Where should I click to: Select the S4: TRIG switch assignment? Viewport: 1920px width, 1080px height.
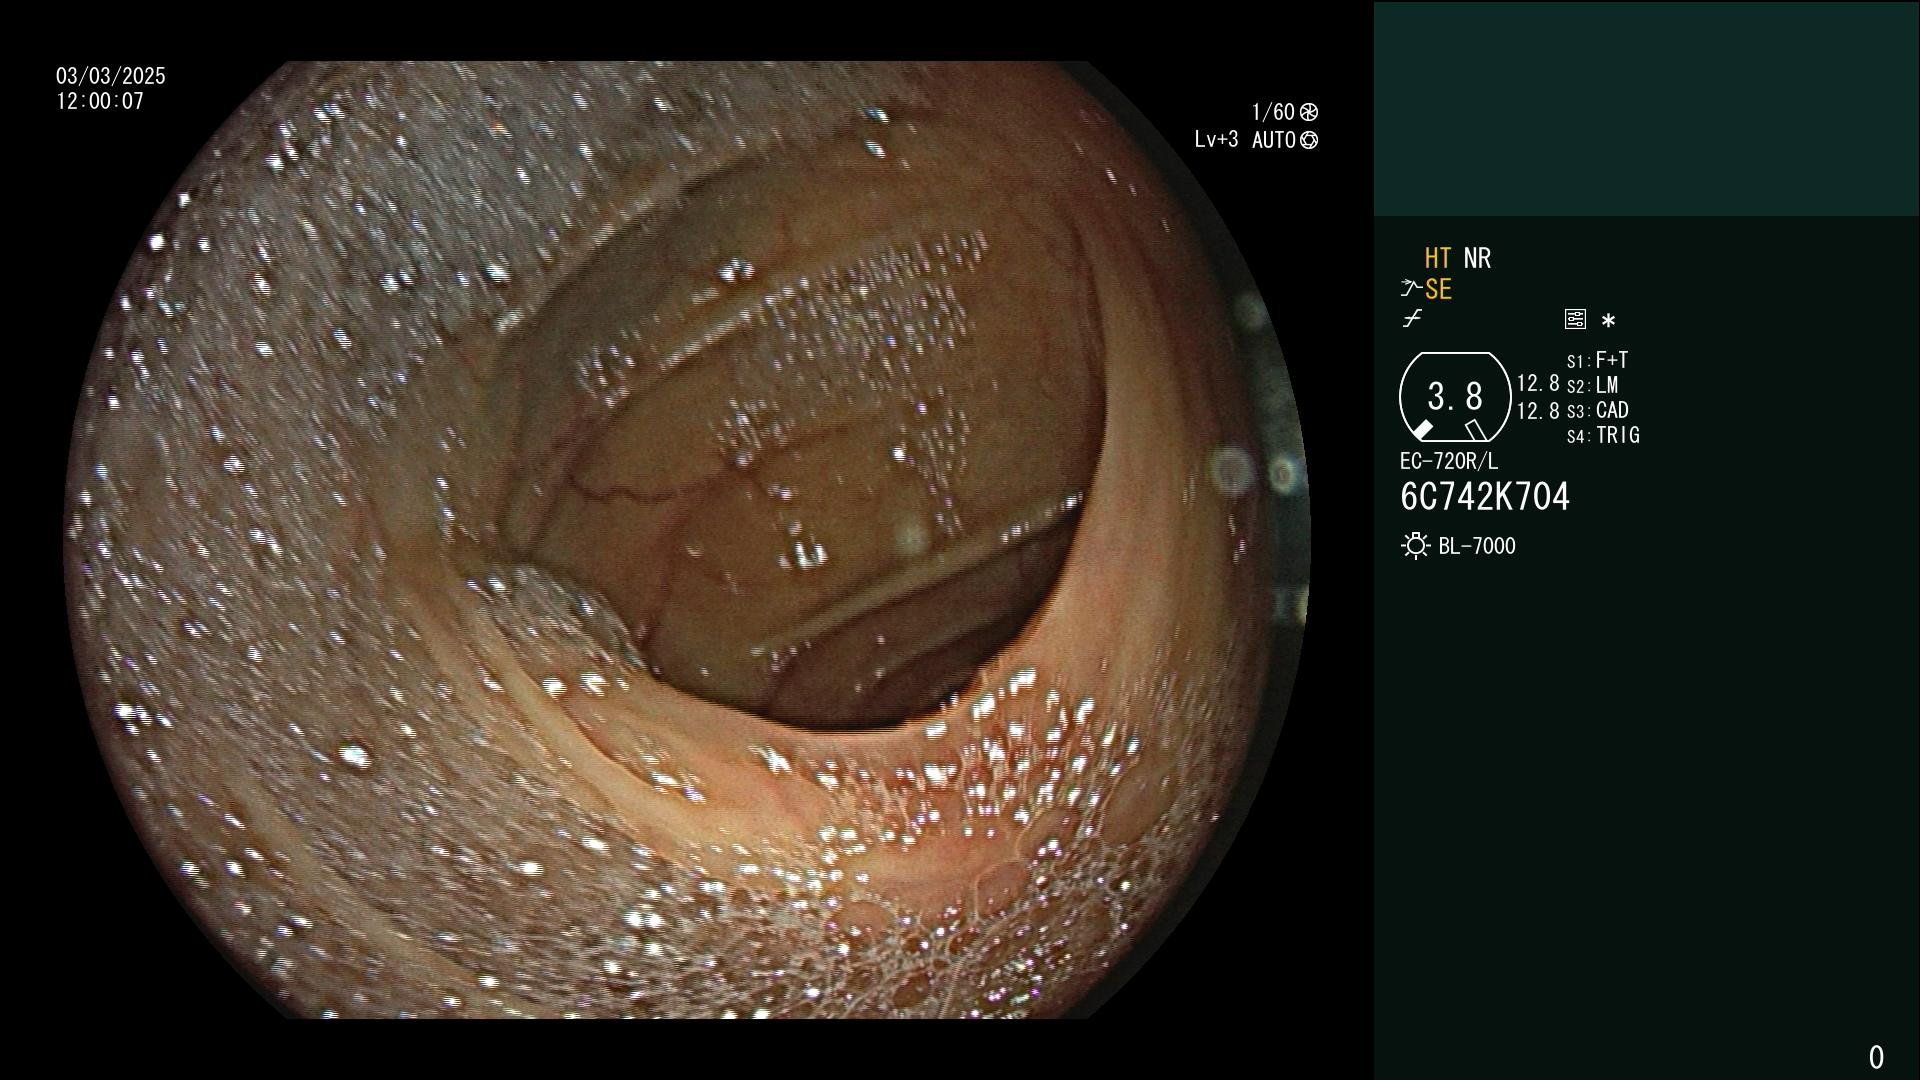tap(1603, 435)
